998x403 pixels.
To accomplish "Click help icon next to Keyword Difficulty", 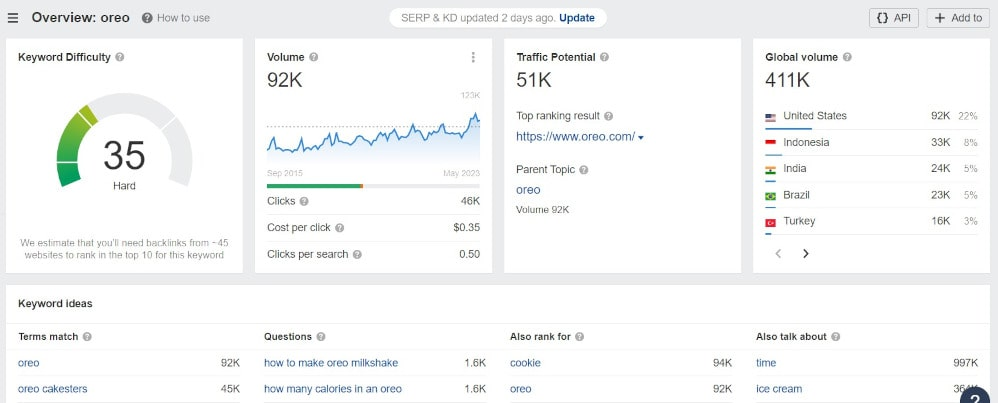I will pyautogui.click(x=120, y=57).
